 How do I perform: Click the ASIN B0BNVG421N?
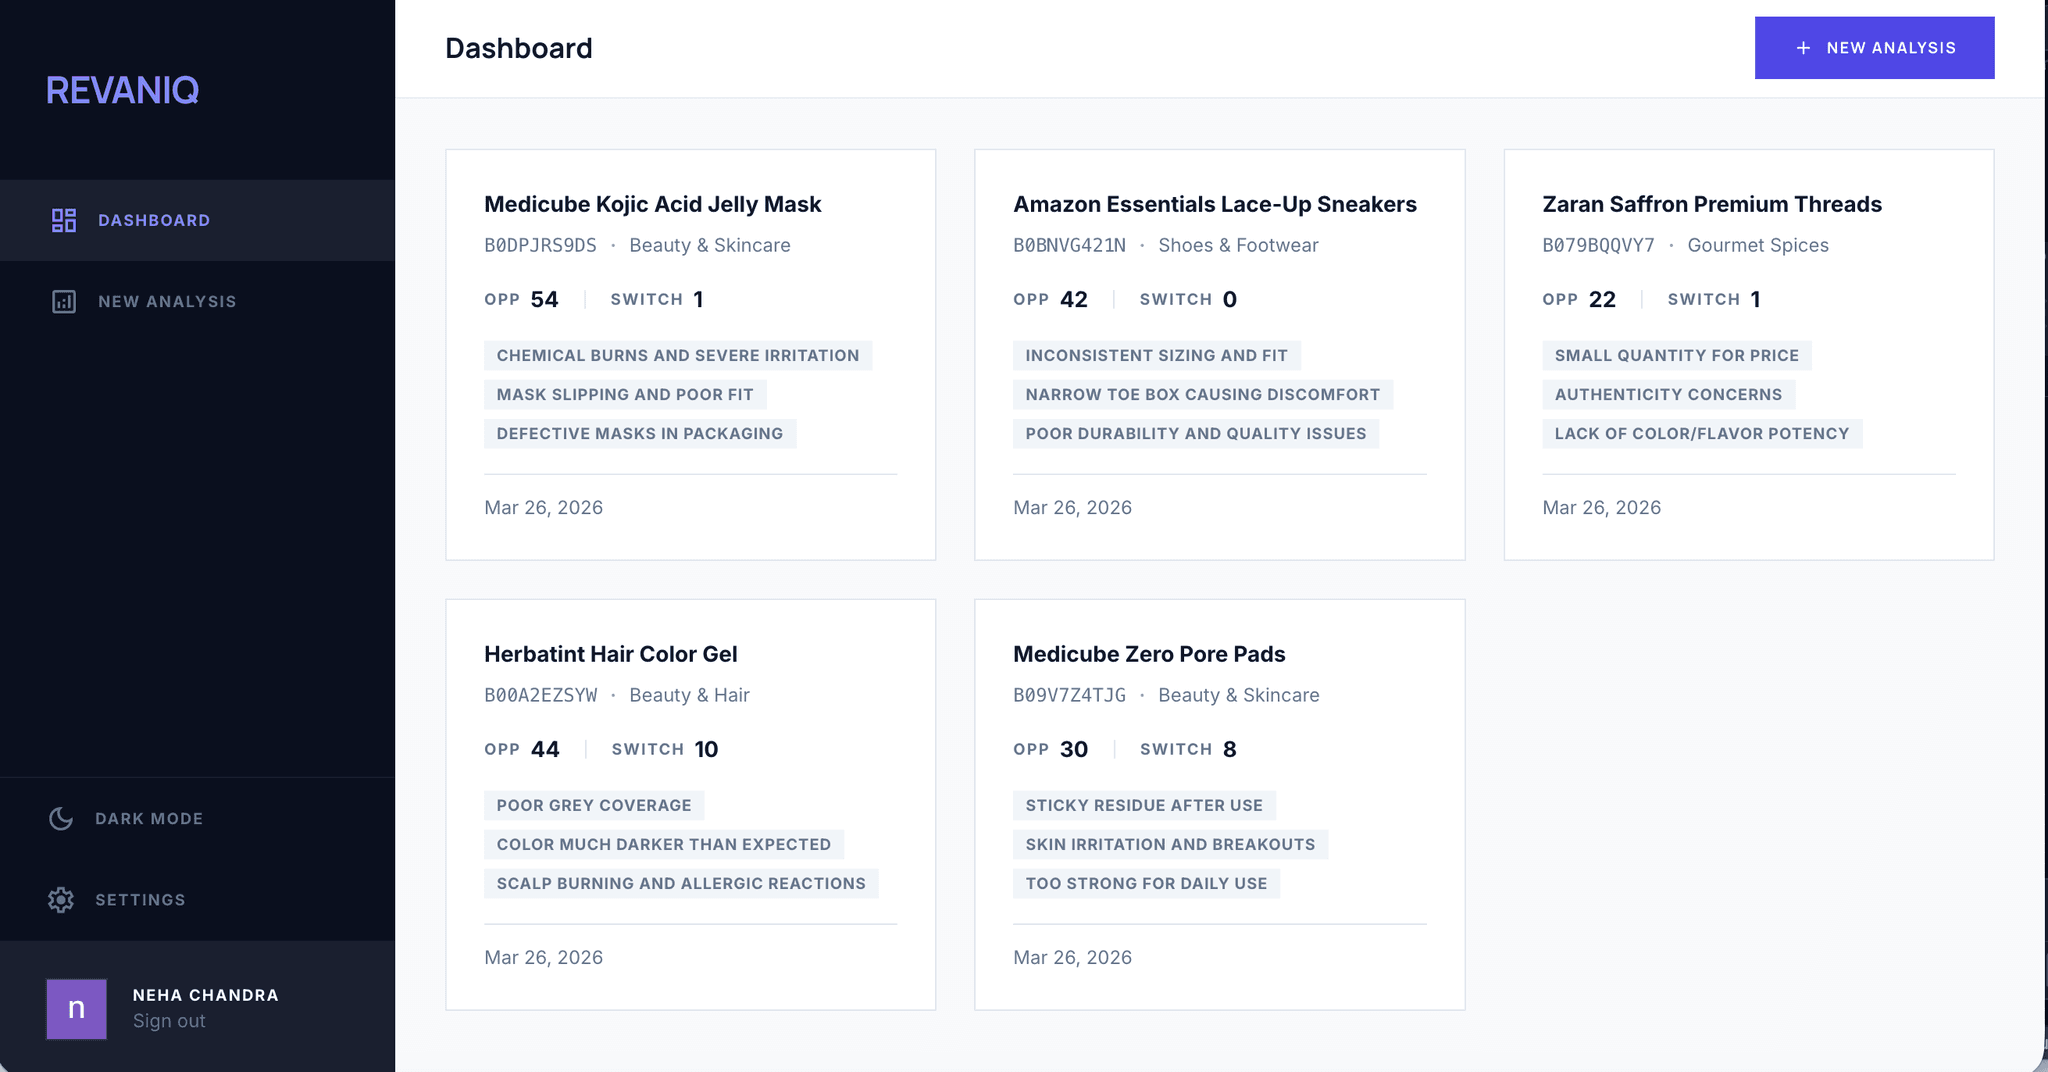click(1069, 245)
